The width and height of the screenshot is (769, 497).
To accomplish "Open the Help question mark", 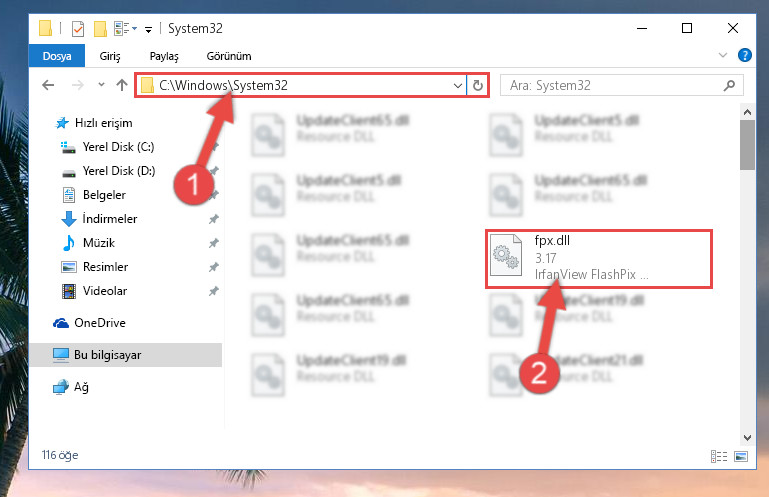I will click(x=744, y=55).
